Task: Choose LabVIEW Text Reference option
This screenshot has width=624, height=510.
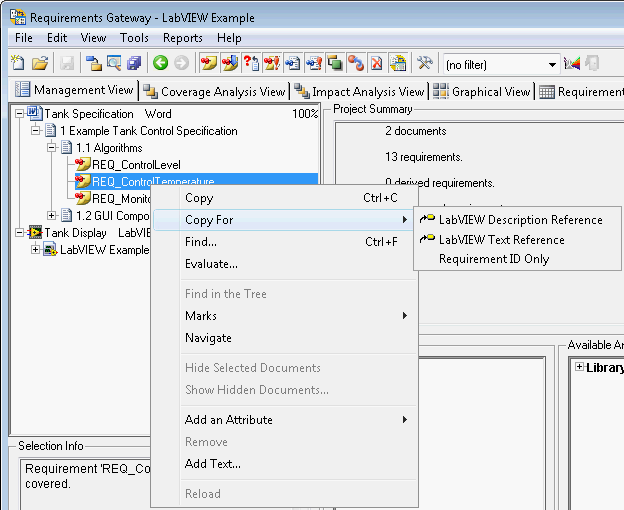Action: tap(501, 240)
